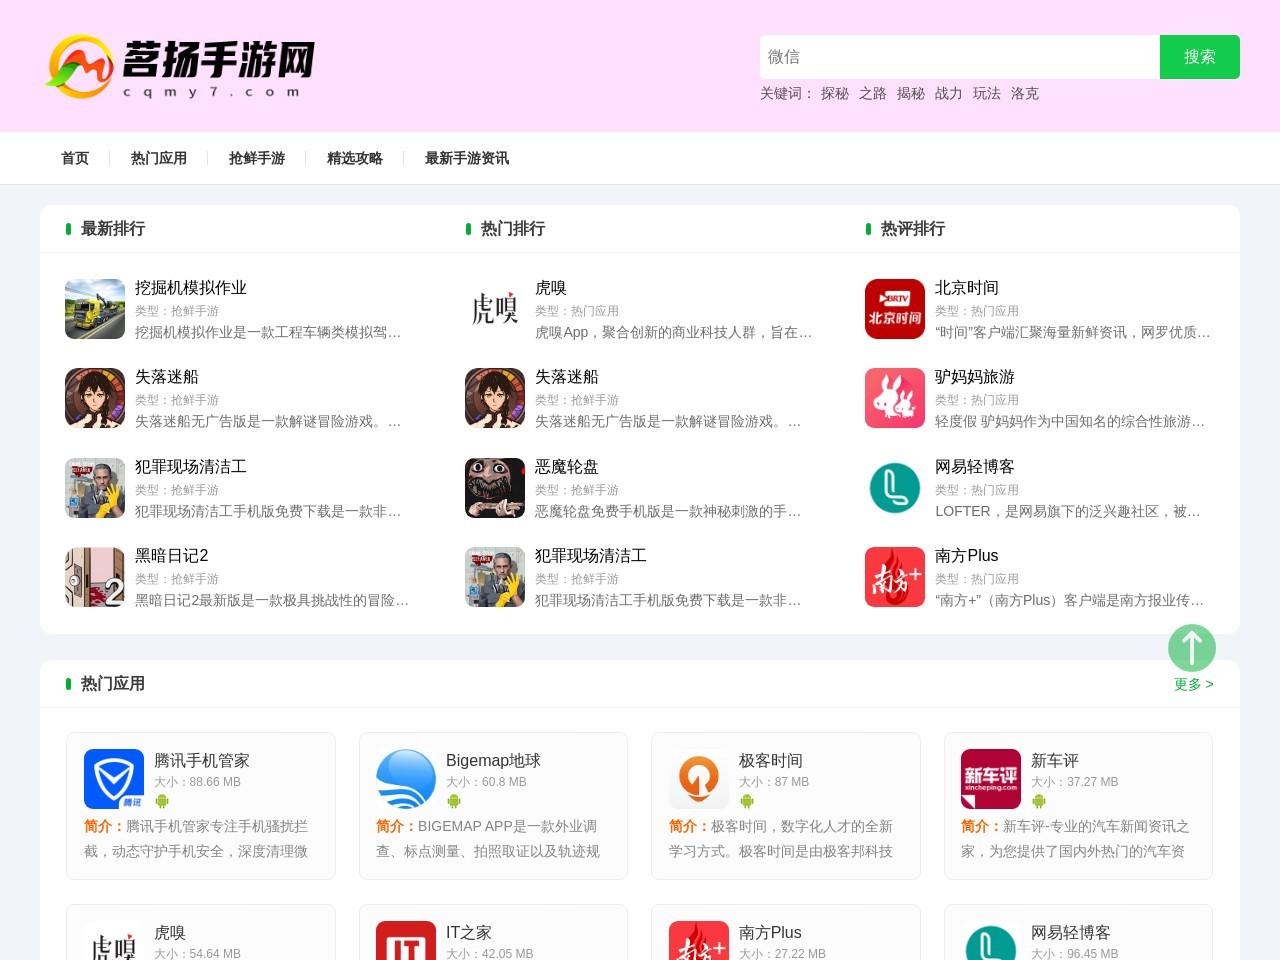Open the 首页 menu item

tap(75, 158)
